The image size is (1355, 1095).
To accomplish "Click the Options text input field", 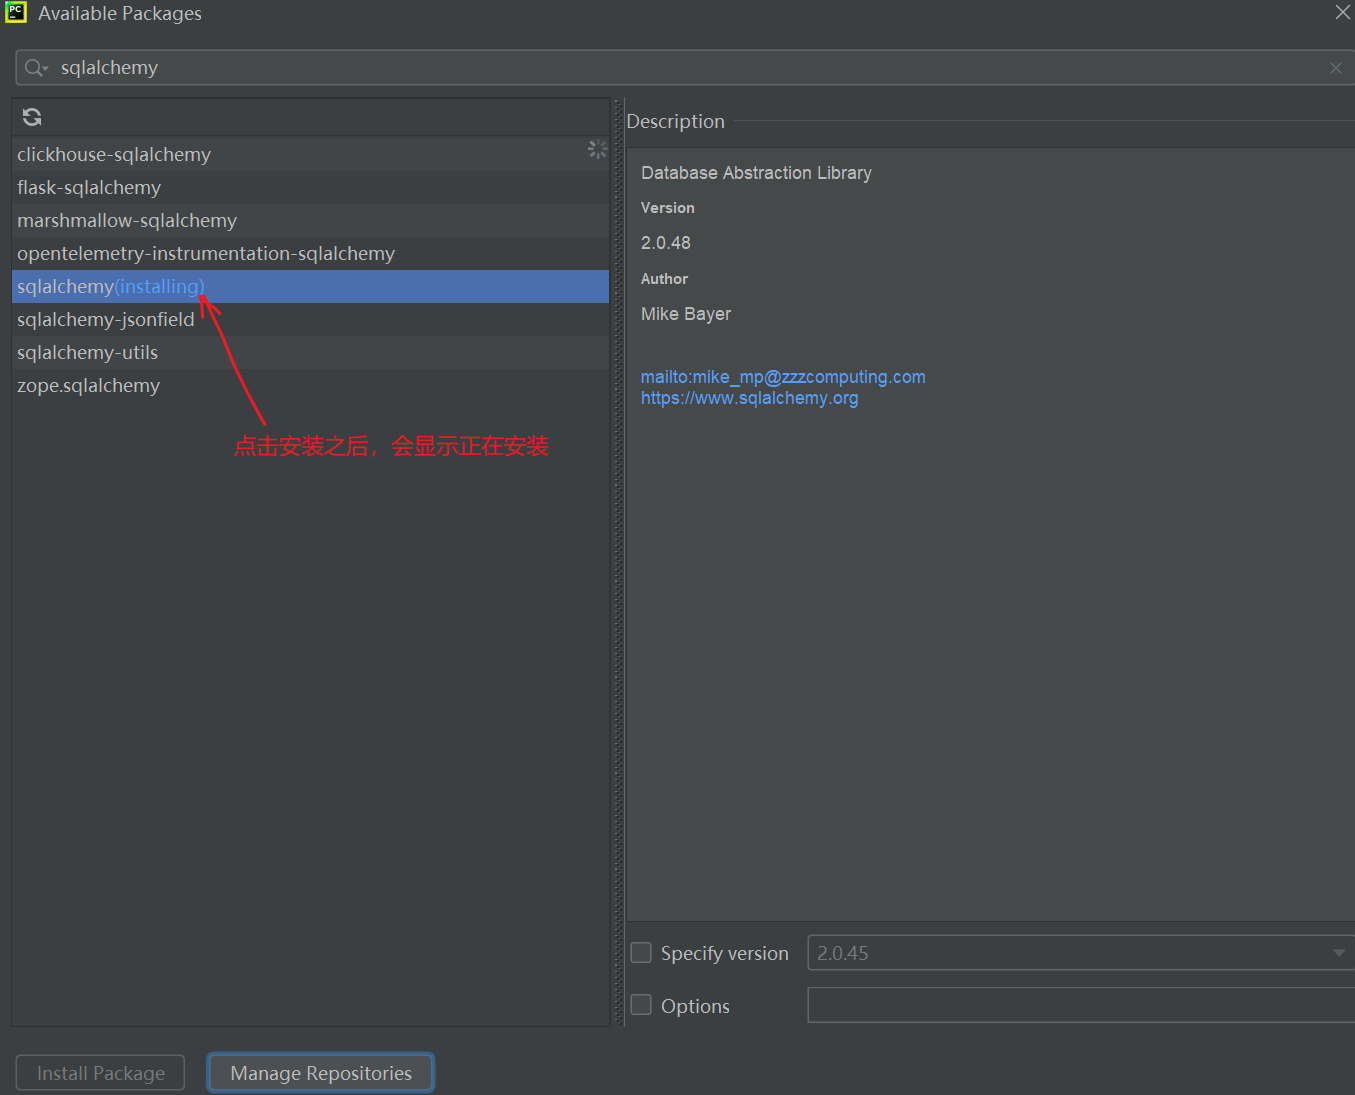I will coord(1081,1005).
